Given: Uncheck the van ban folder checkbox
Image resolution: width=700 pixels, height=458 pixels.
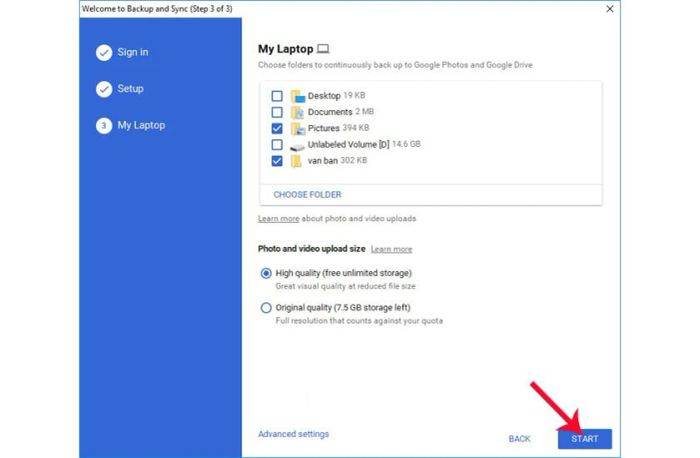Looking at the screenshot, I should tap(277, 161).
